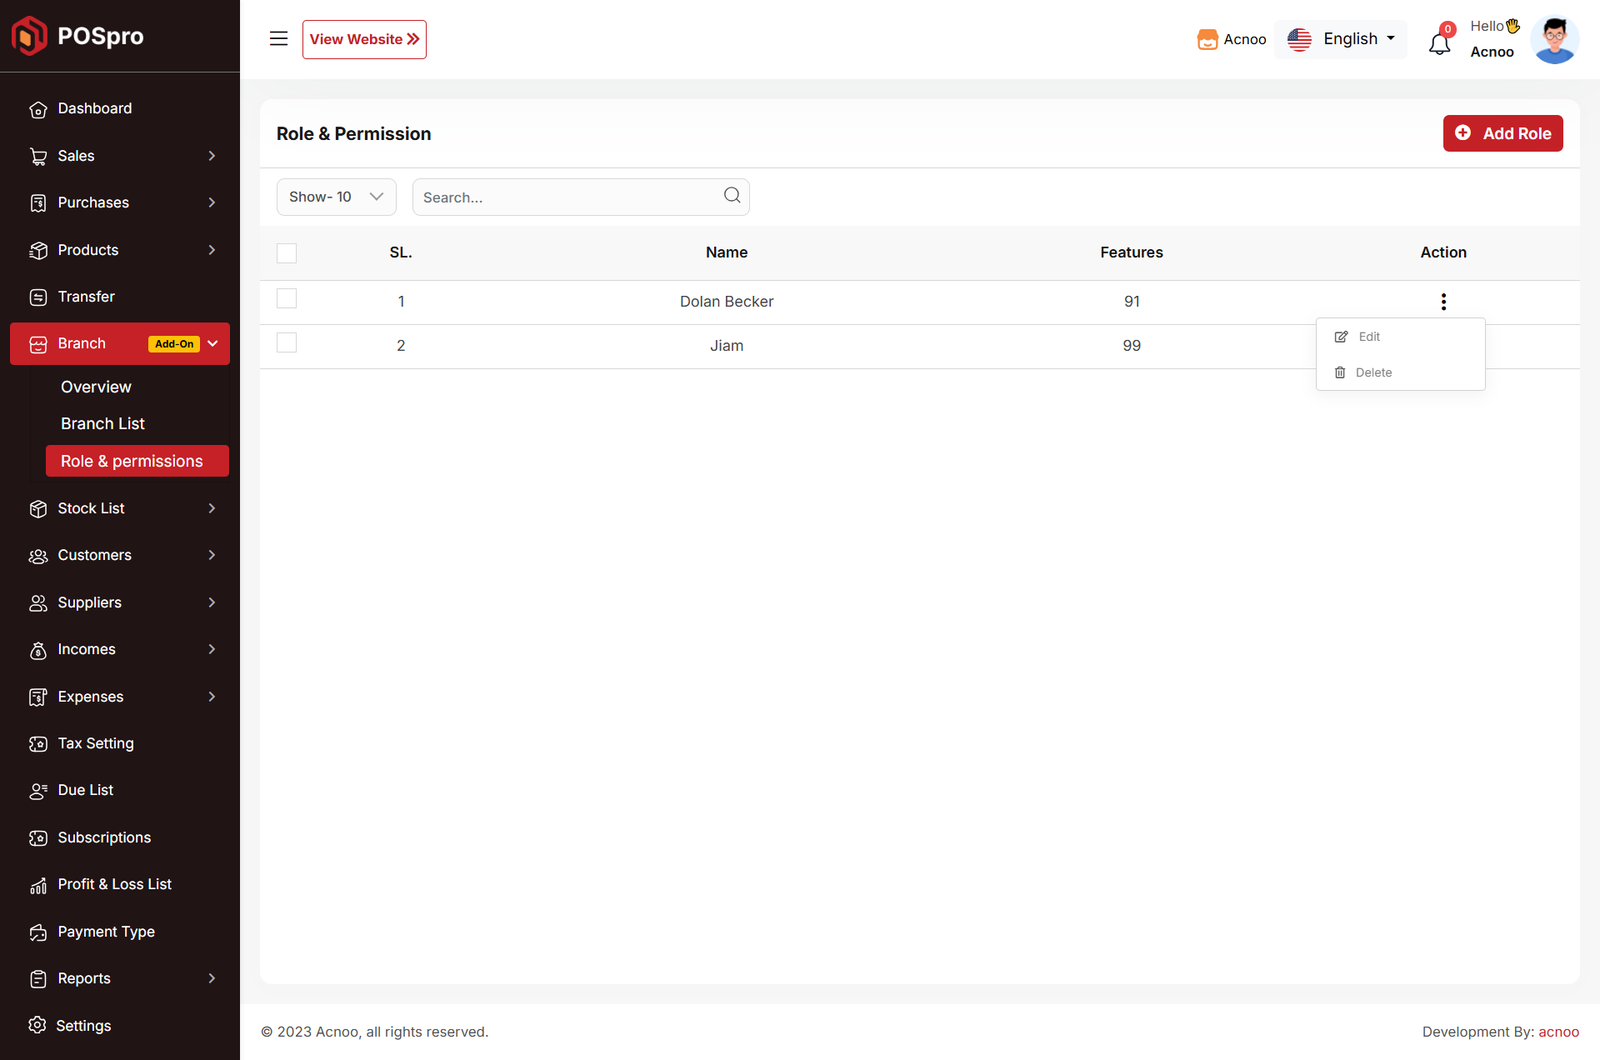
Task: Open Profit & Loss List in sidebar
Action: (x=115, y=885)
